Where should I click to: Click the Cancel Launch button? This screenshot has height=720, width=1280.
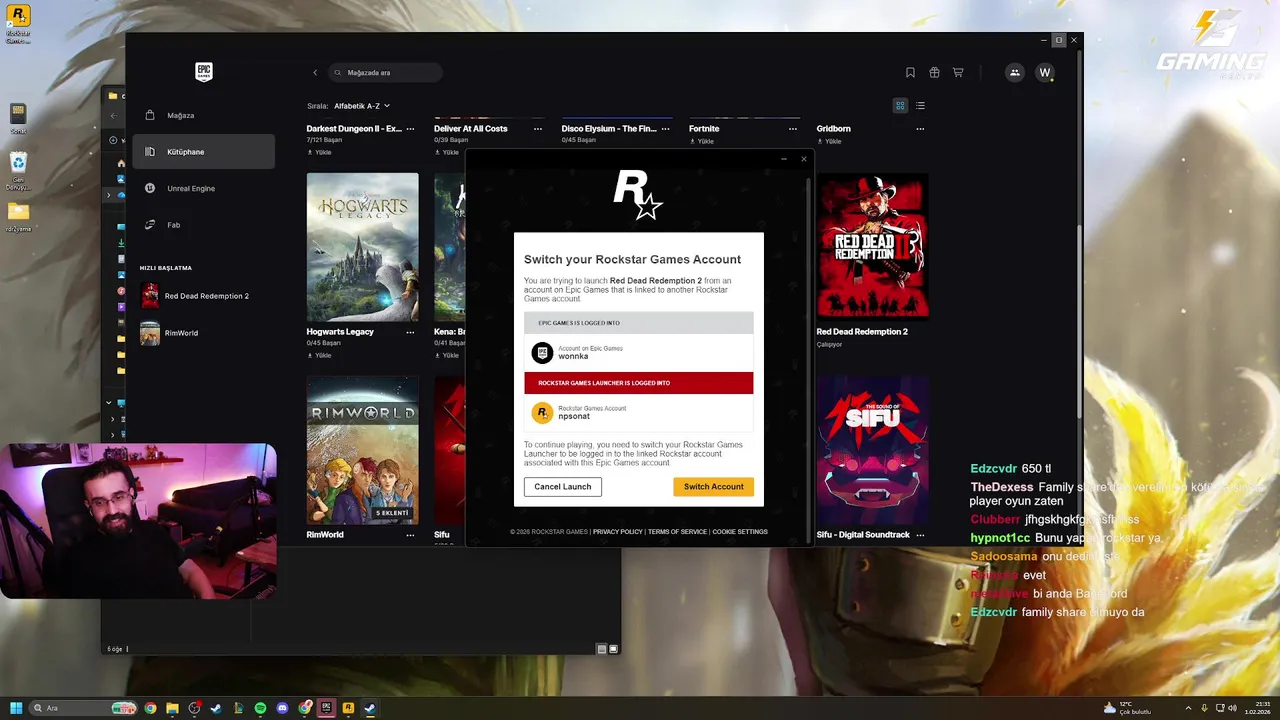click(x=563, y=487)
